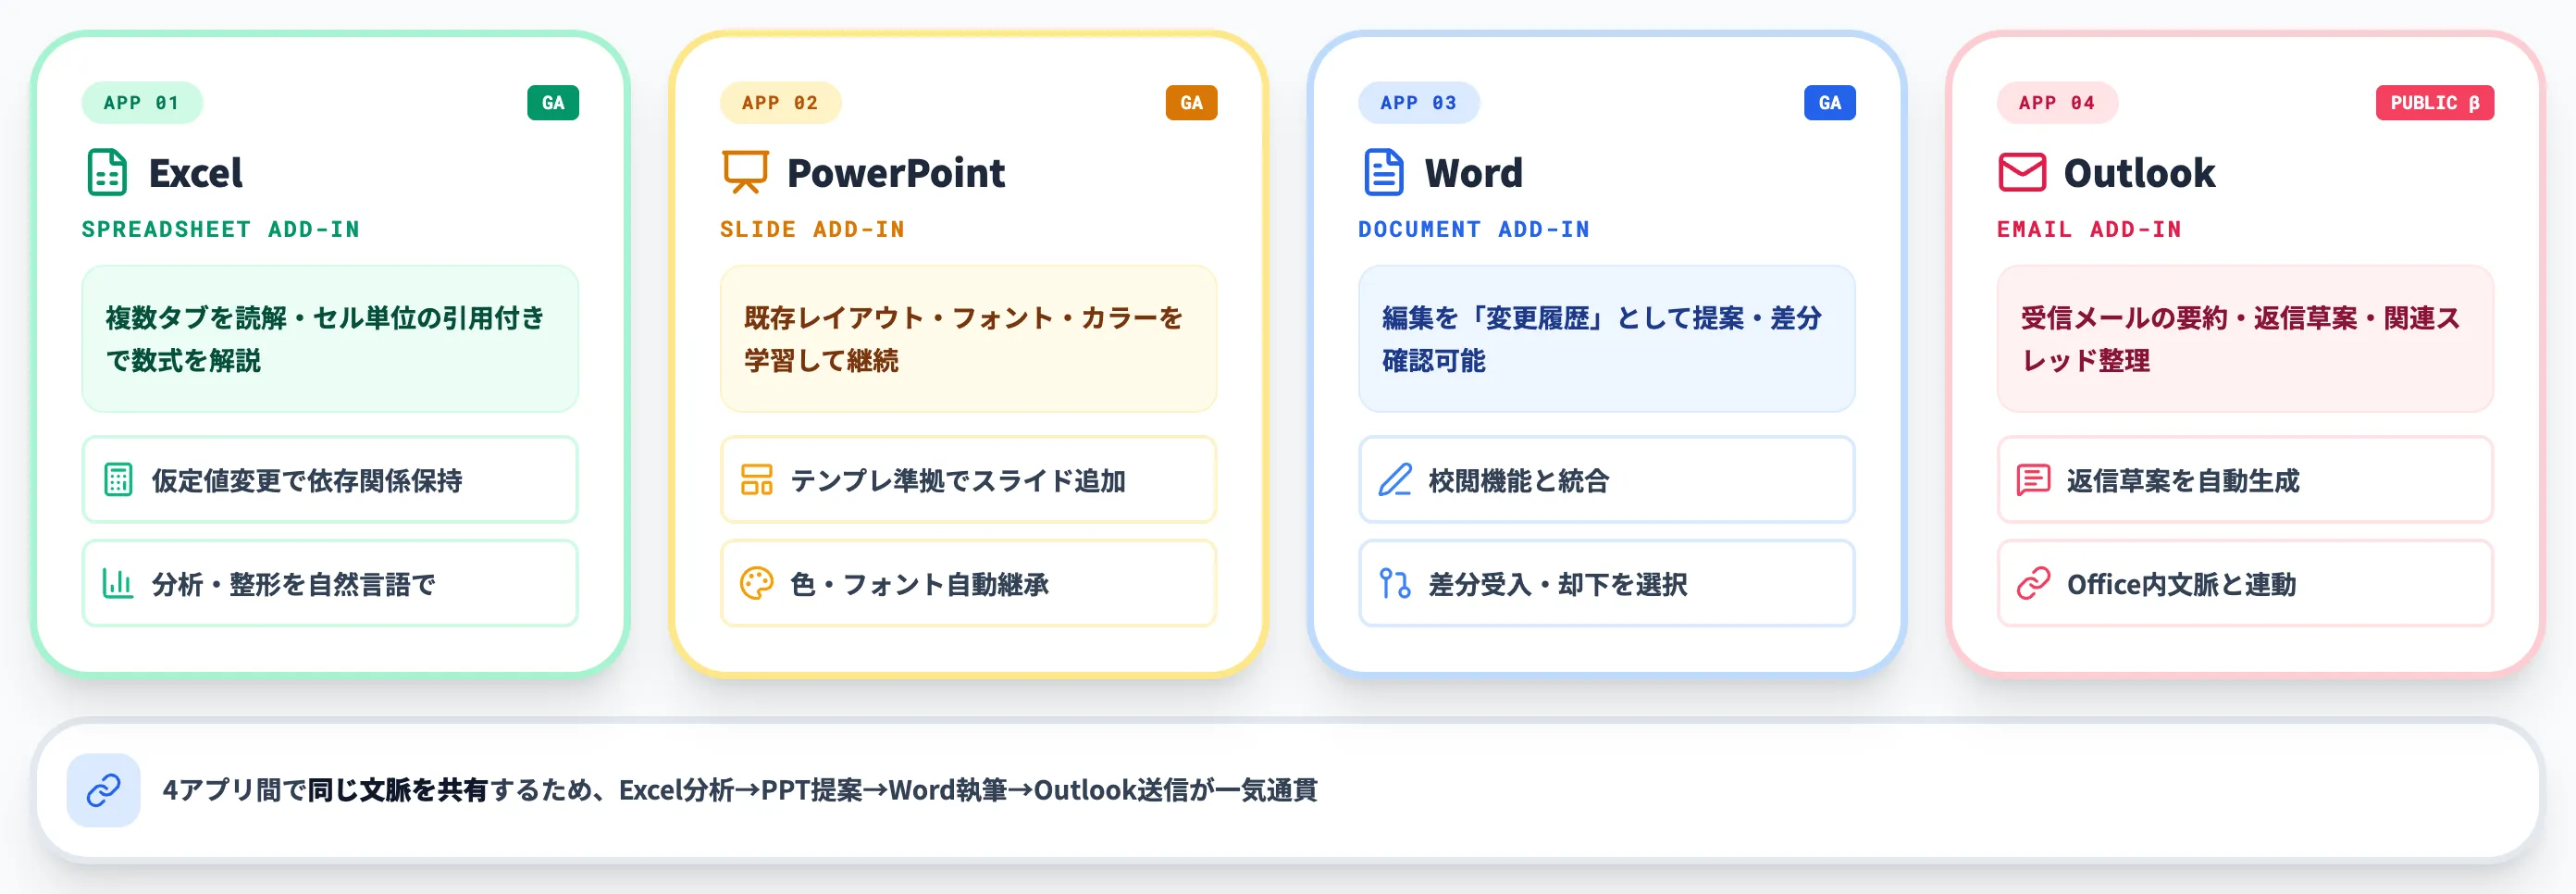Click the 編集を「変更履歴」として提案 description box
This screenshot has height=894, width=2576.
click(1606, 339)
